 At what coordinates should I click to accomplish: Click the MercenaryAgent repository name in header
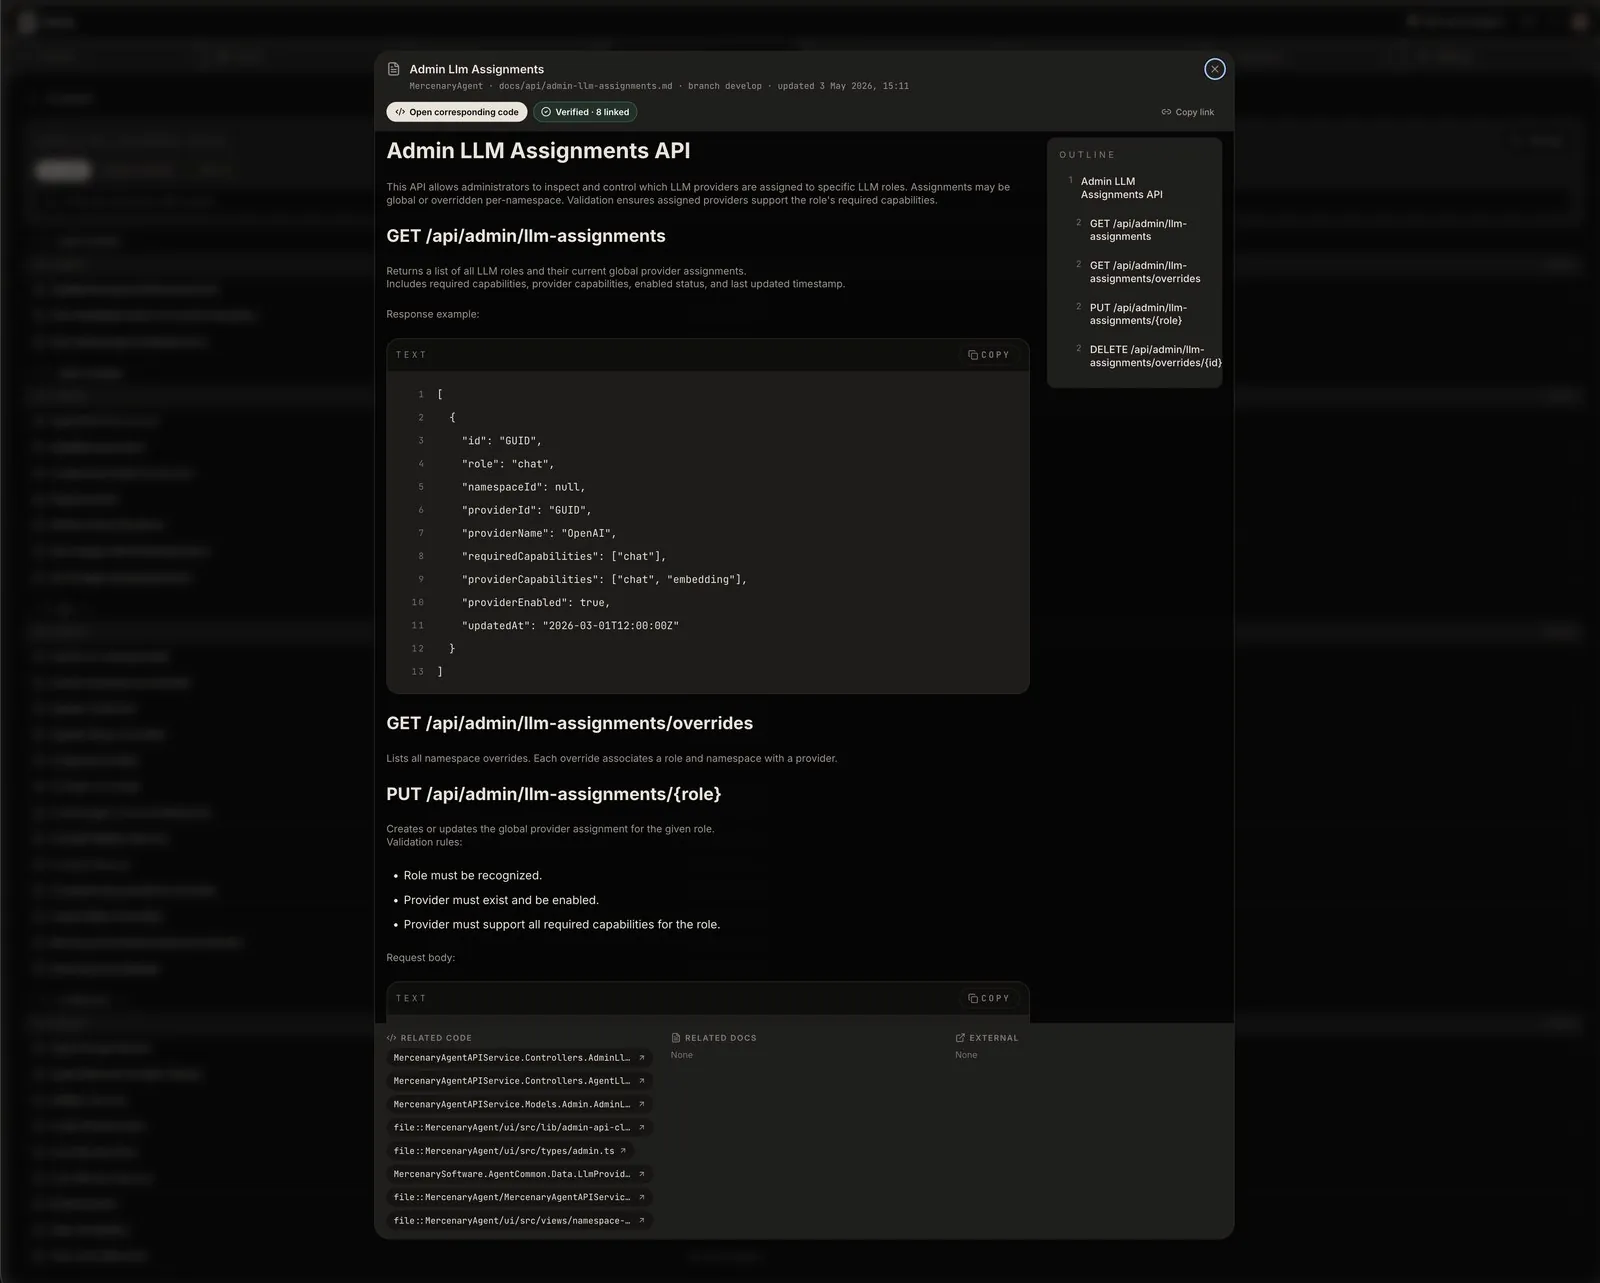point(446,86)
